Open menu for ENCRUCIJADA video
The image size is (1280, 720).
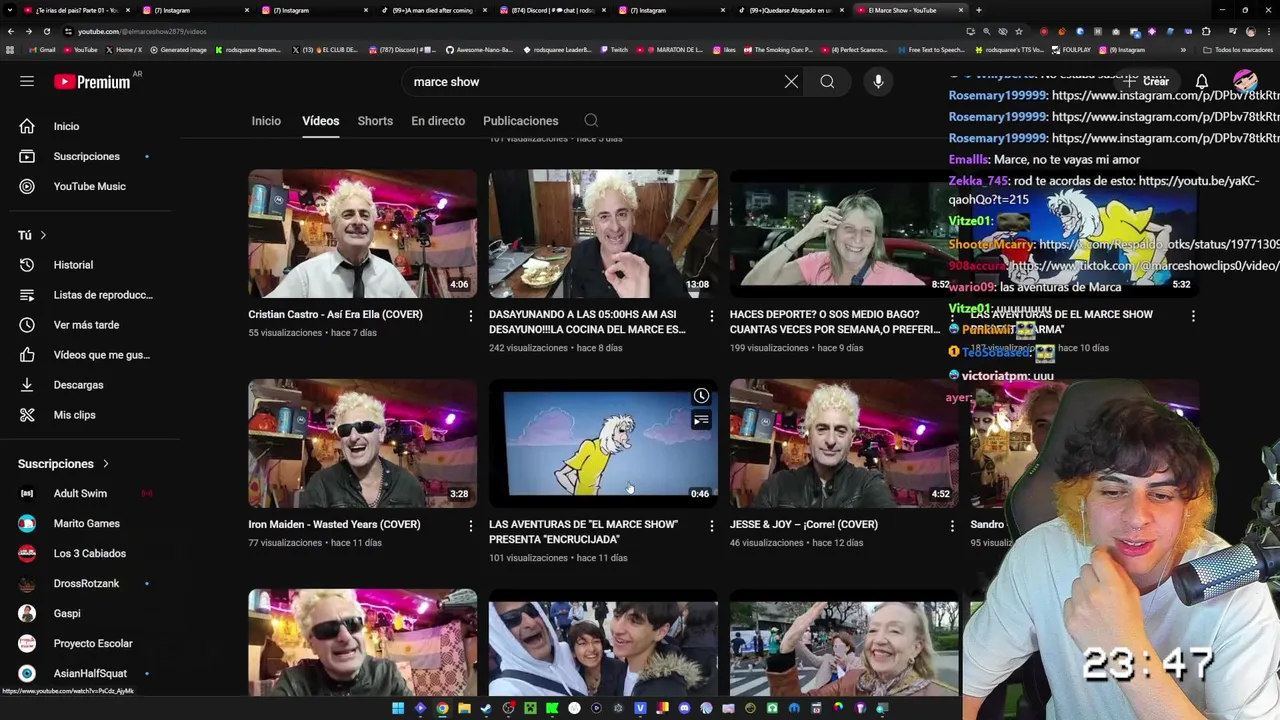pyautogui.click(x=711, y=526)
